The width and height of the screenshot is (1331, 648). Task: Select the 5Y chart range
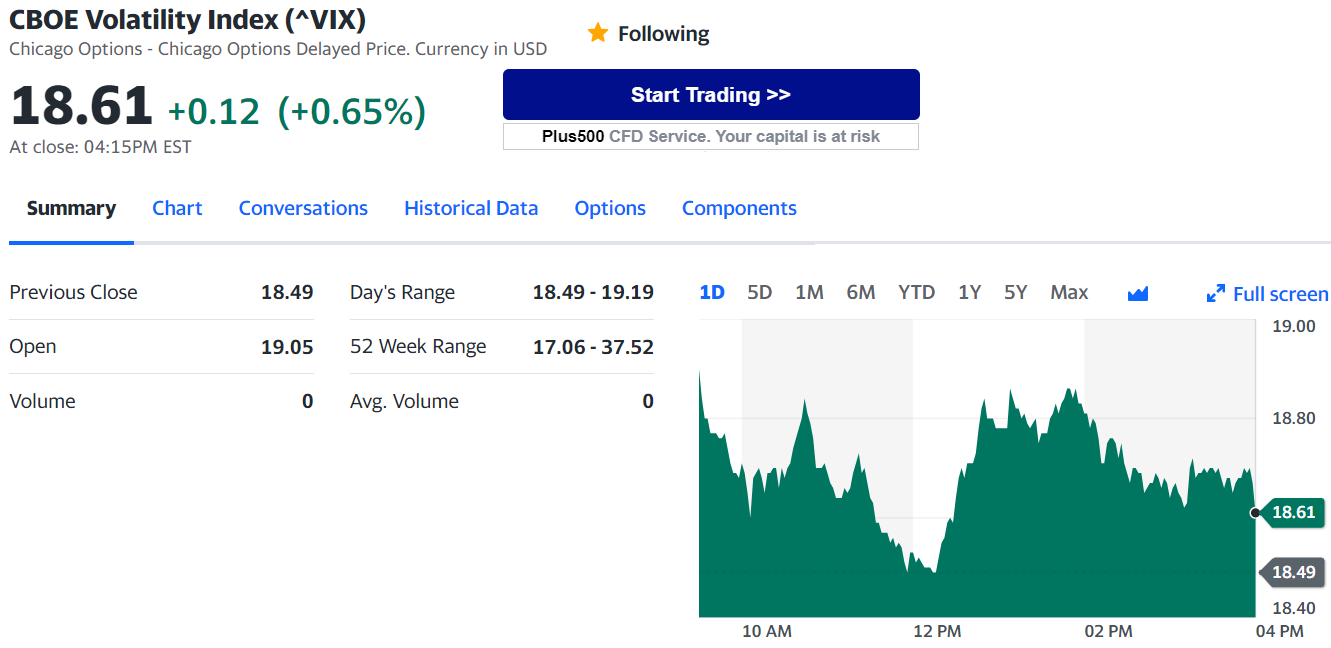(1015, 293)
